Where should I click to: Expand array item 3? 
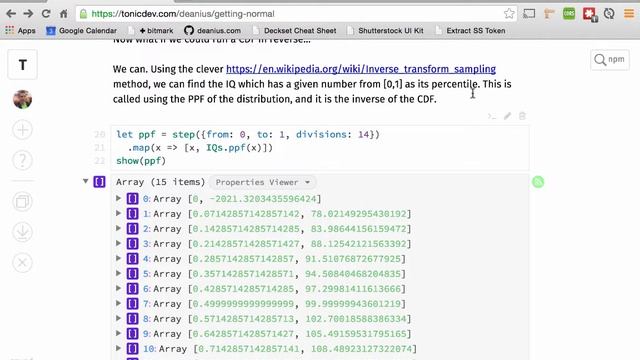[118, 243]
